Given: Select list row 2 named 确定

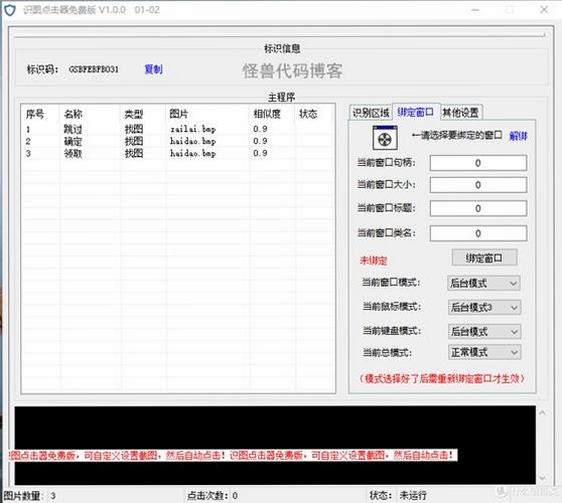Looking at the screenshot, I should coord(178,141).
